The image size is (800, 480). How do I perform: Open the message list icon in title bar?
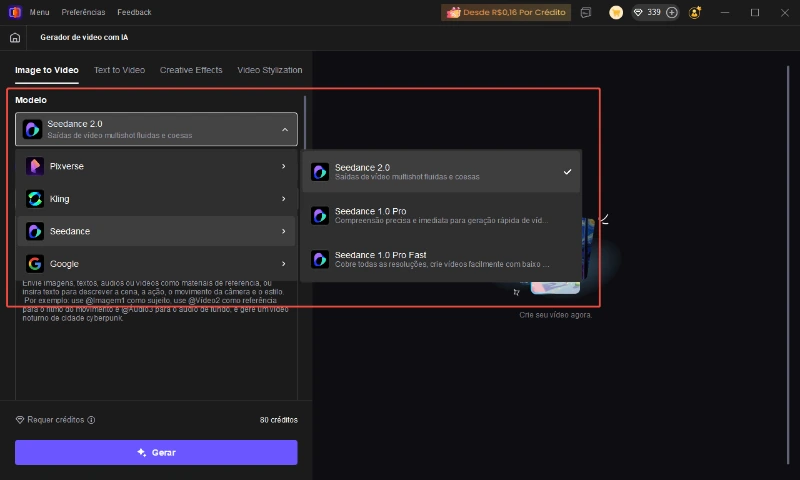click(586, 12)
